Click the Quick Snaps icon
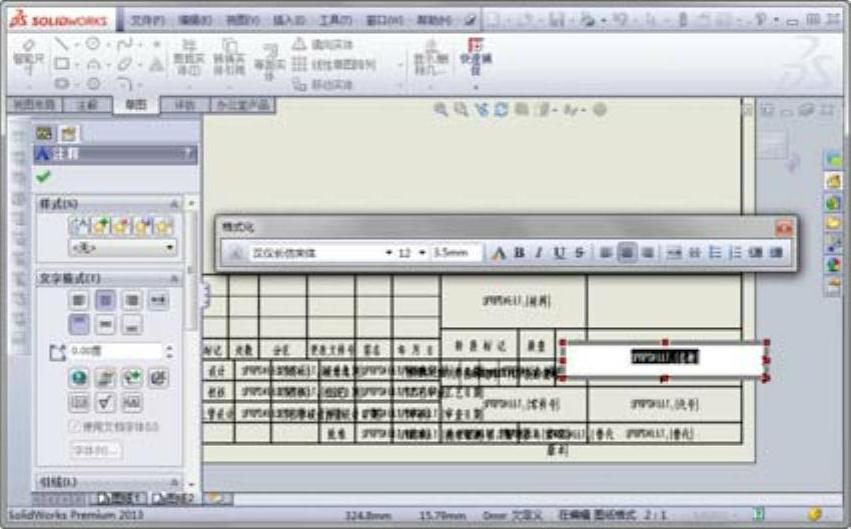 pyautogui.click(x=475, y=56)
